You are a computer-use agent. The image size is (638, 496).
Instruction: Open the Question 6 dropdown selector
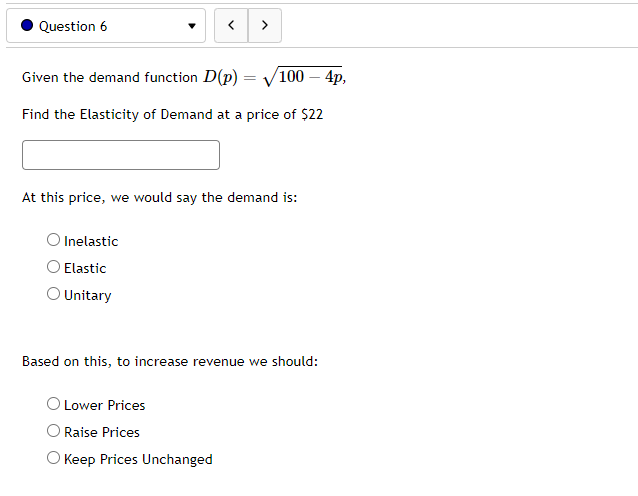click(x=106, y=26)
